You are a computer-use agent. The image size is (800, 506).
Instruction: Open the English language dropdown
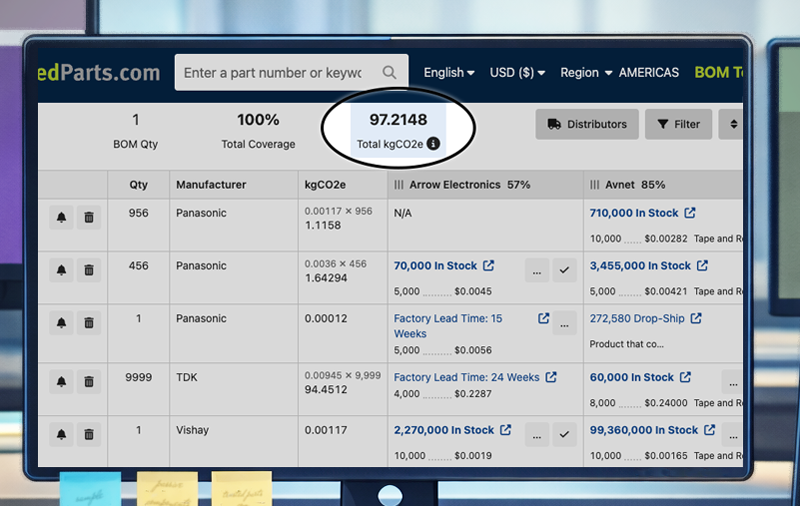point(449,72)
